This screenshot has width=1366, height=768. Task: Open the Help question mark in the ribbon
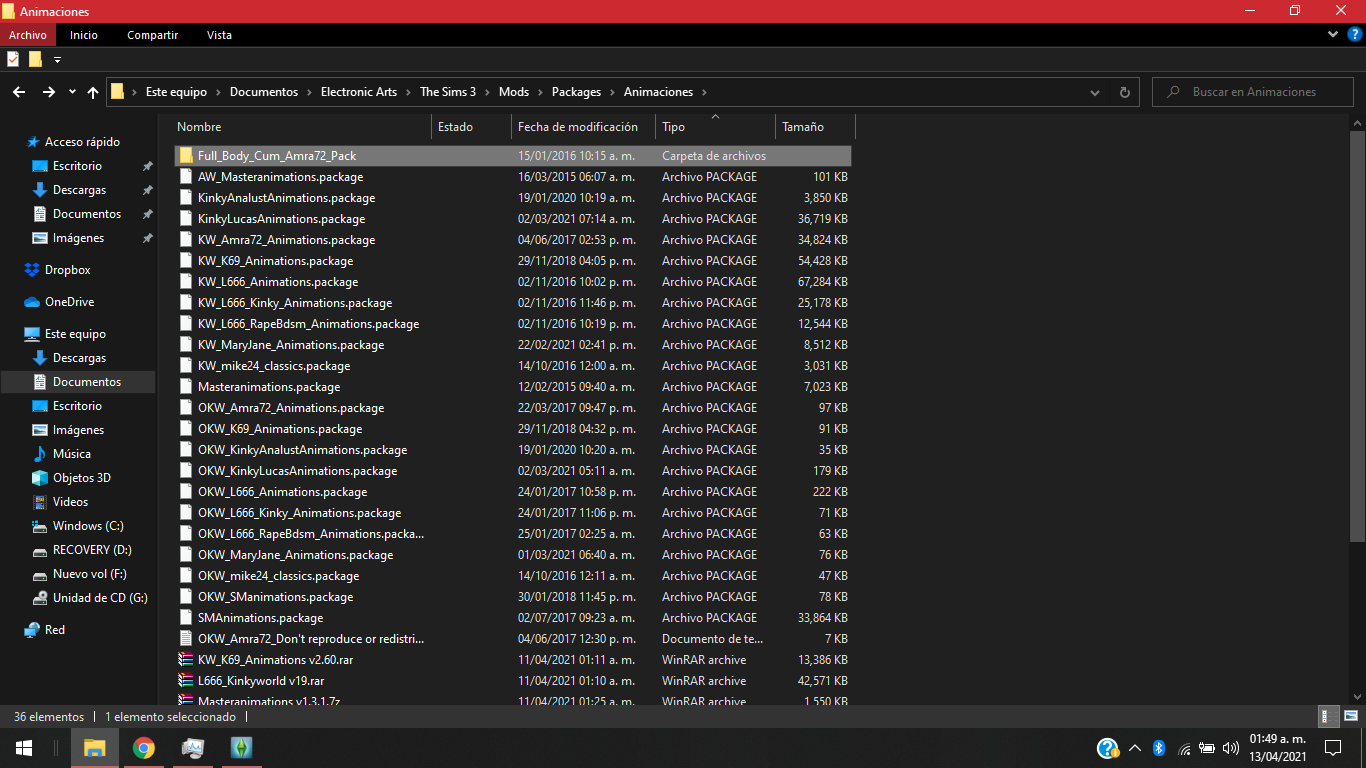(1354, 34)
